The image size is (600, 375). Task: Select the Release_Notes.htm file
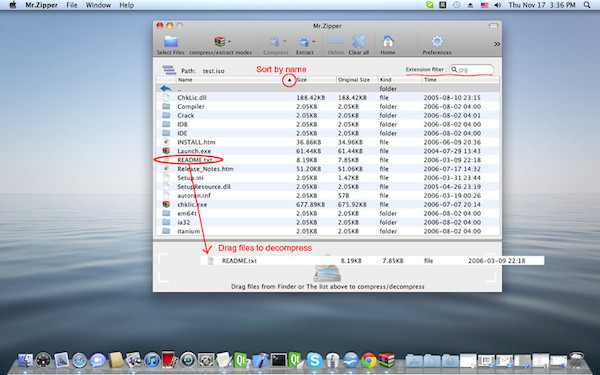pyautogui.click(x=328, y=169)
